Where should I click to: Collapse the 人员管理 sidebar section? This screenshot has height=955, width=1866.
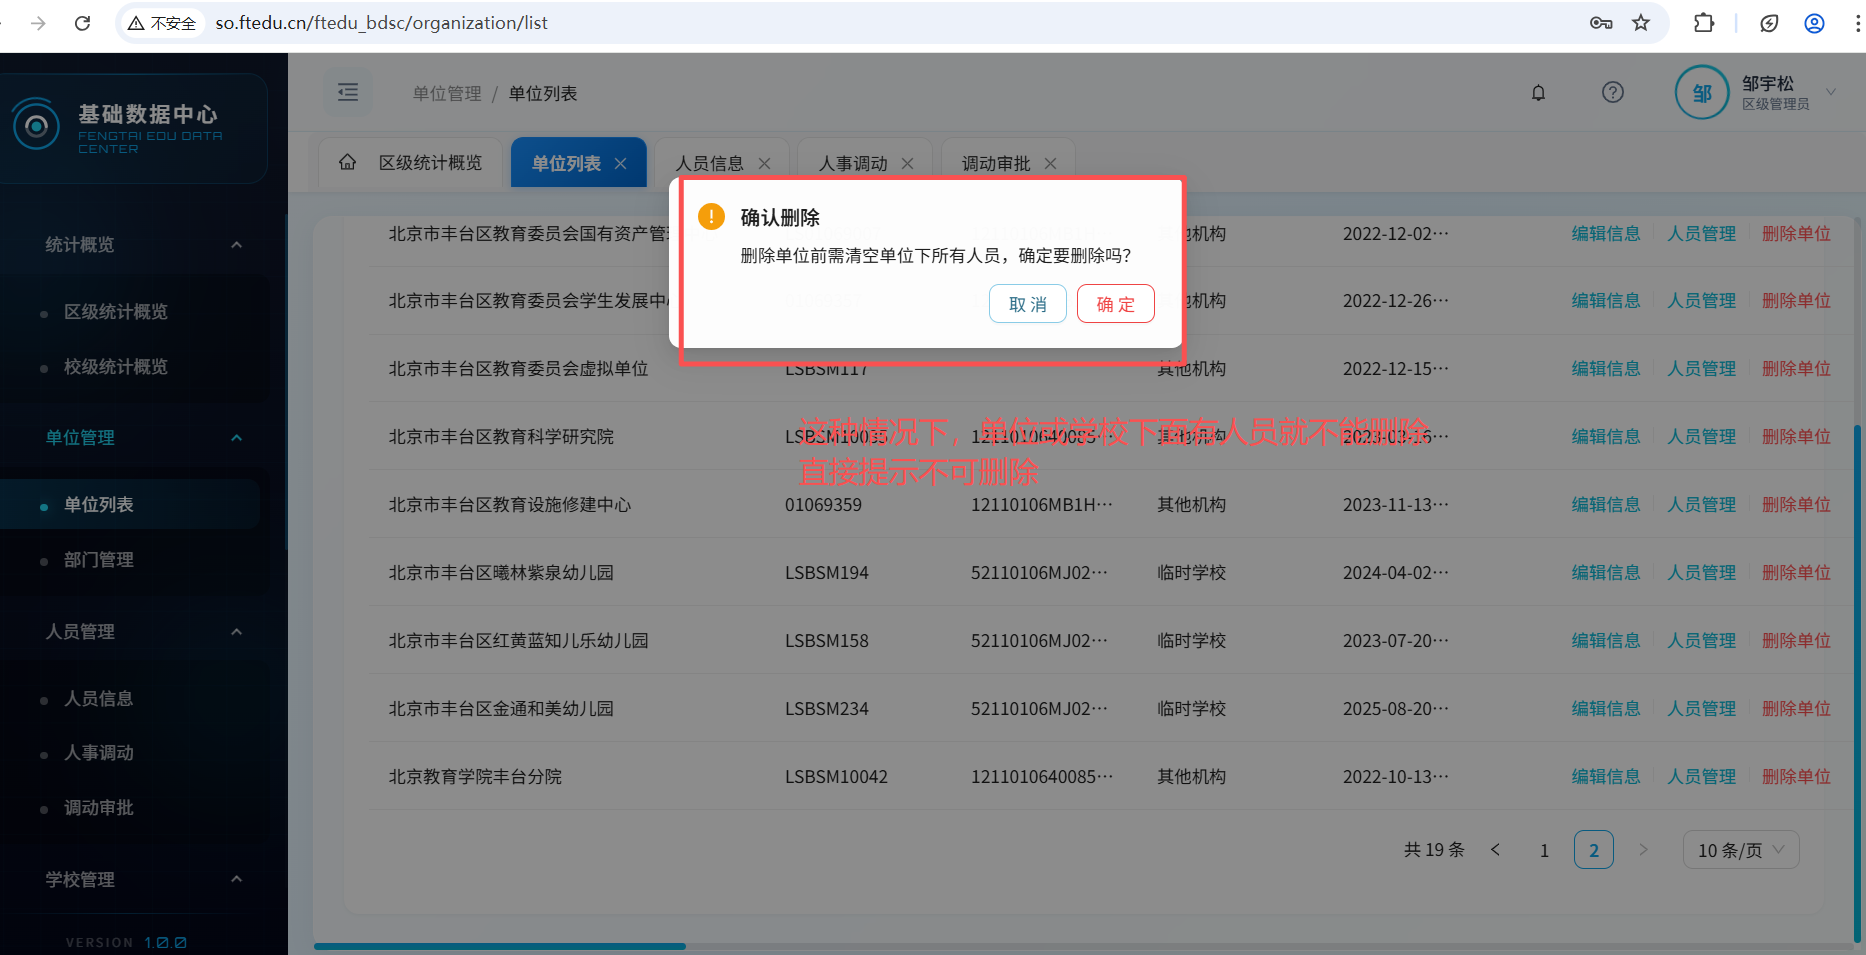click(236, 632)
